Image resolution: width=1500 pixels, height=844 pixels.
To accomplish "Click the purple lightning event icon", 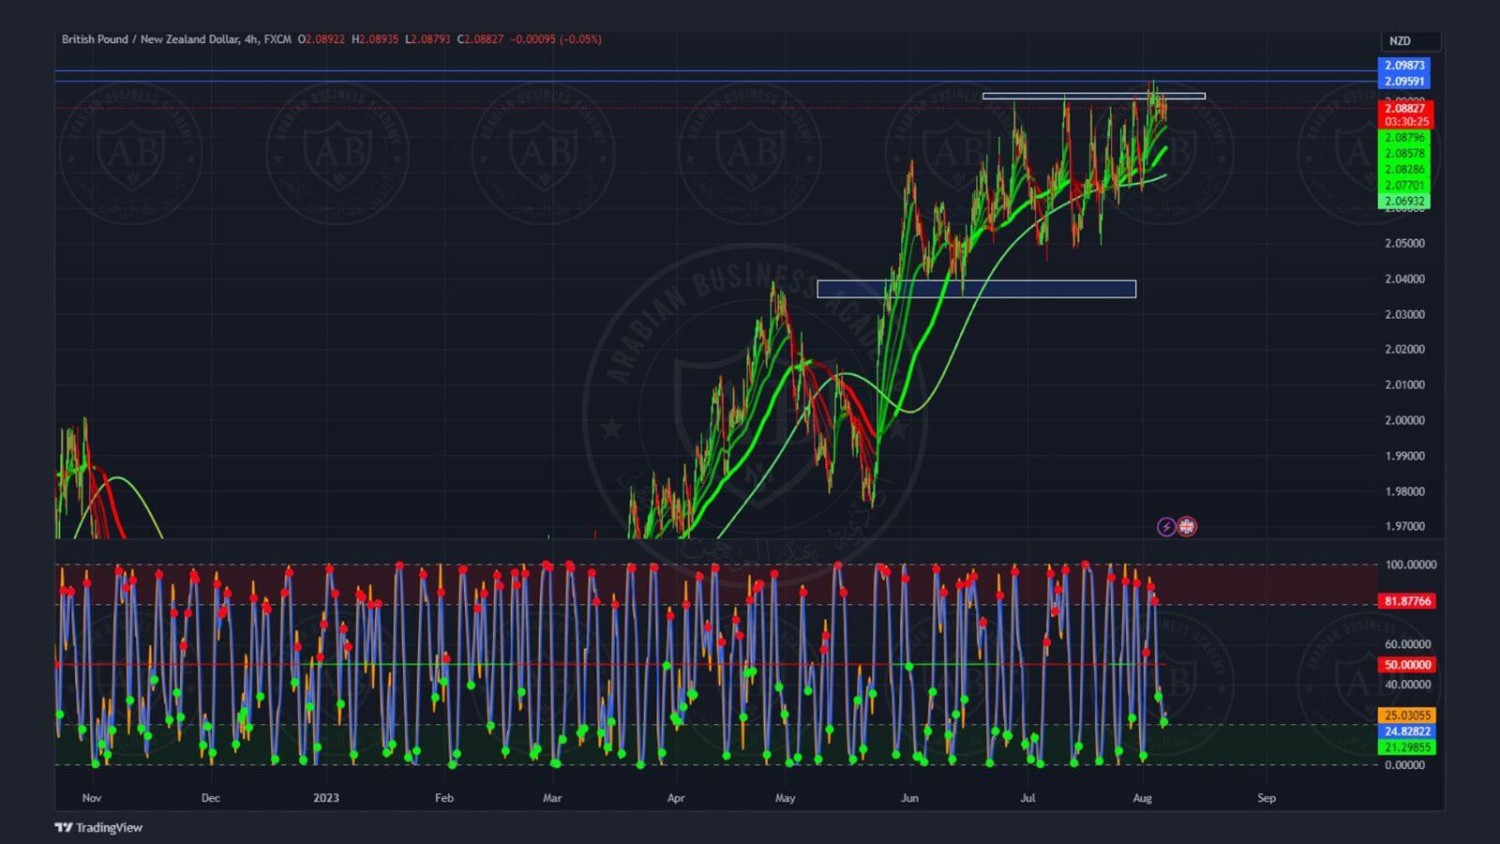I will [x=1166, y=527].
